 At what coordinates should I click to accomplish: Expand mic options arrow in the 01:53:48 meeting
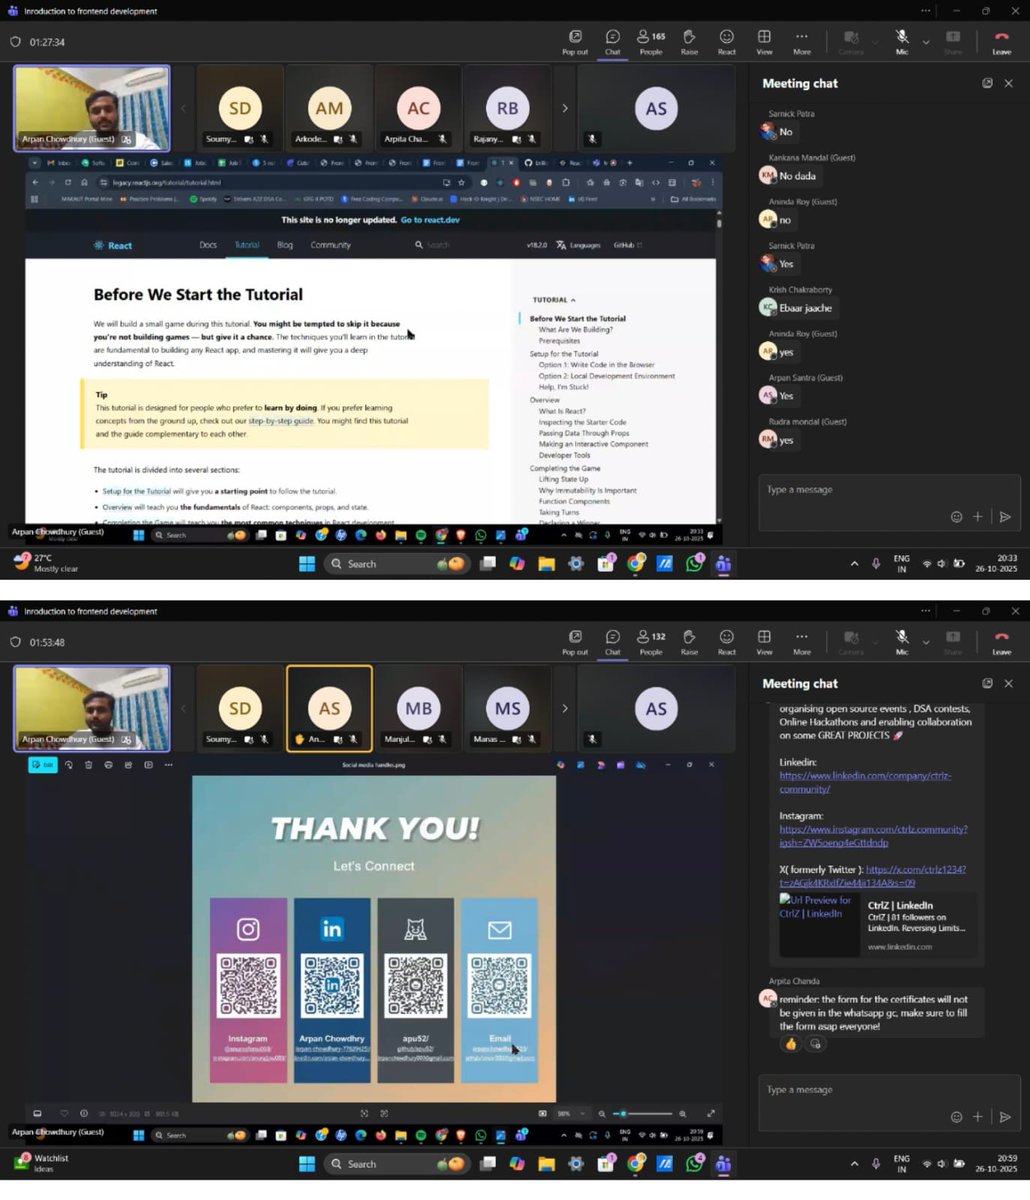925,642
